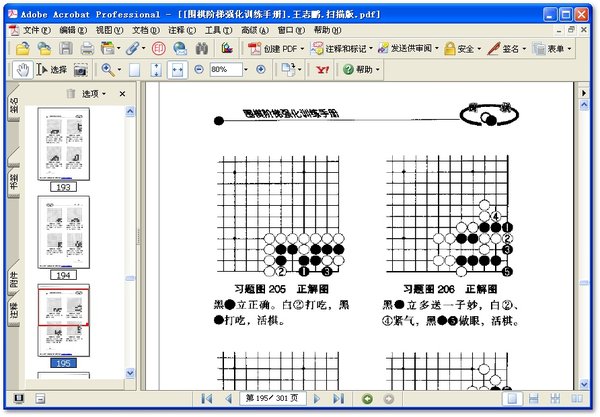Click the zoom in plus button
Screen dimensions: 600x417
261,69
